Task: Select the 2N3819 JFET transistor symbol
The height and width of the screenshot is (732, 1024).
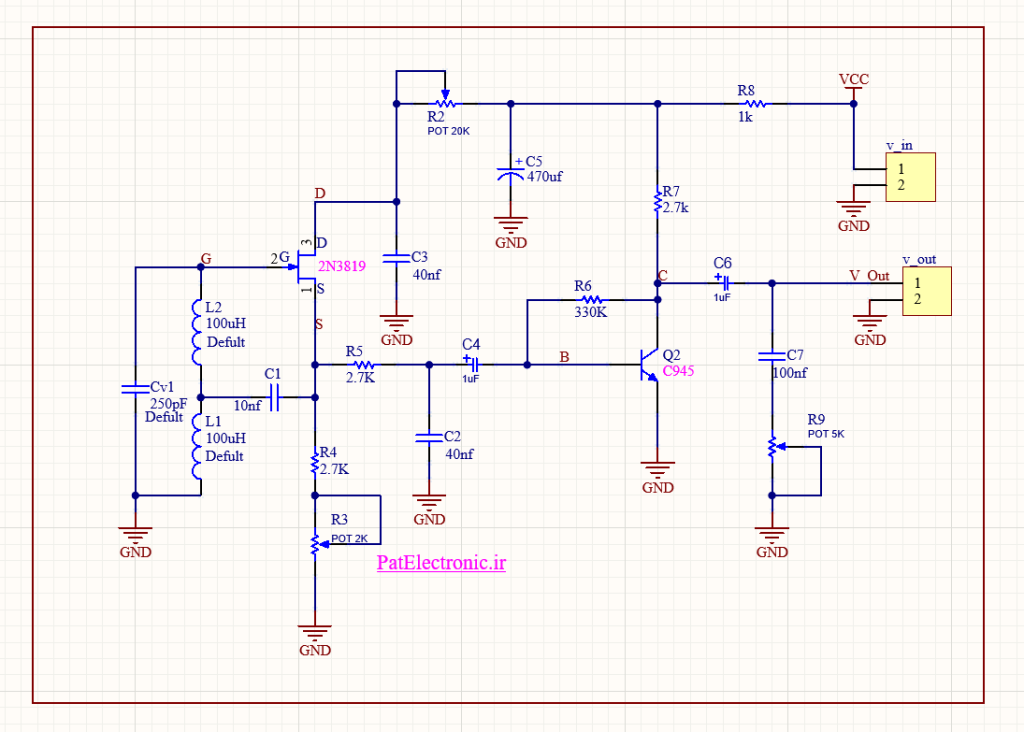Action: point(304,266)
